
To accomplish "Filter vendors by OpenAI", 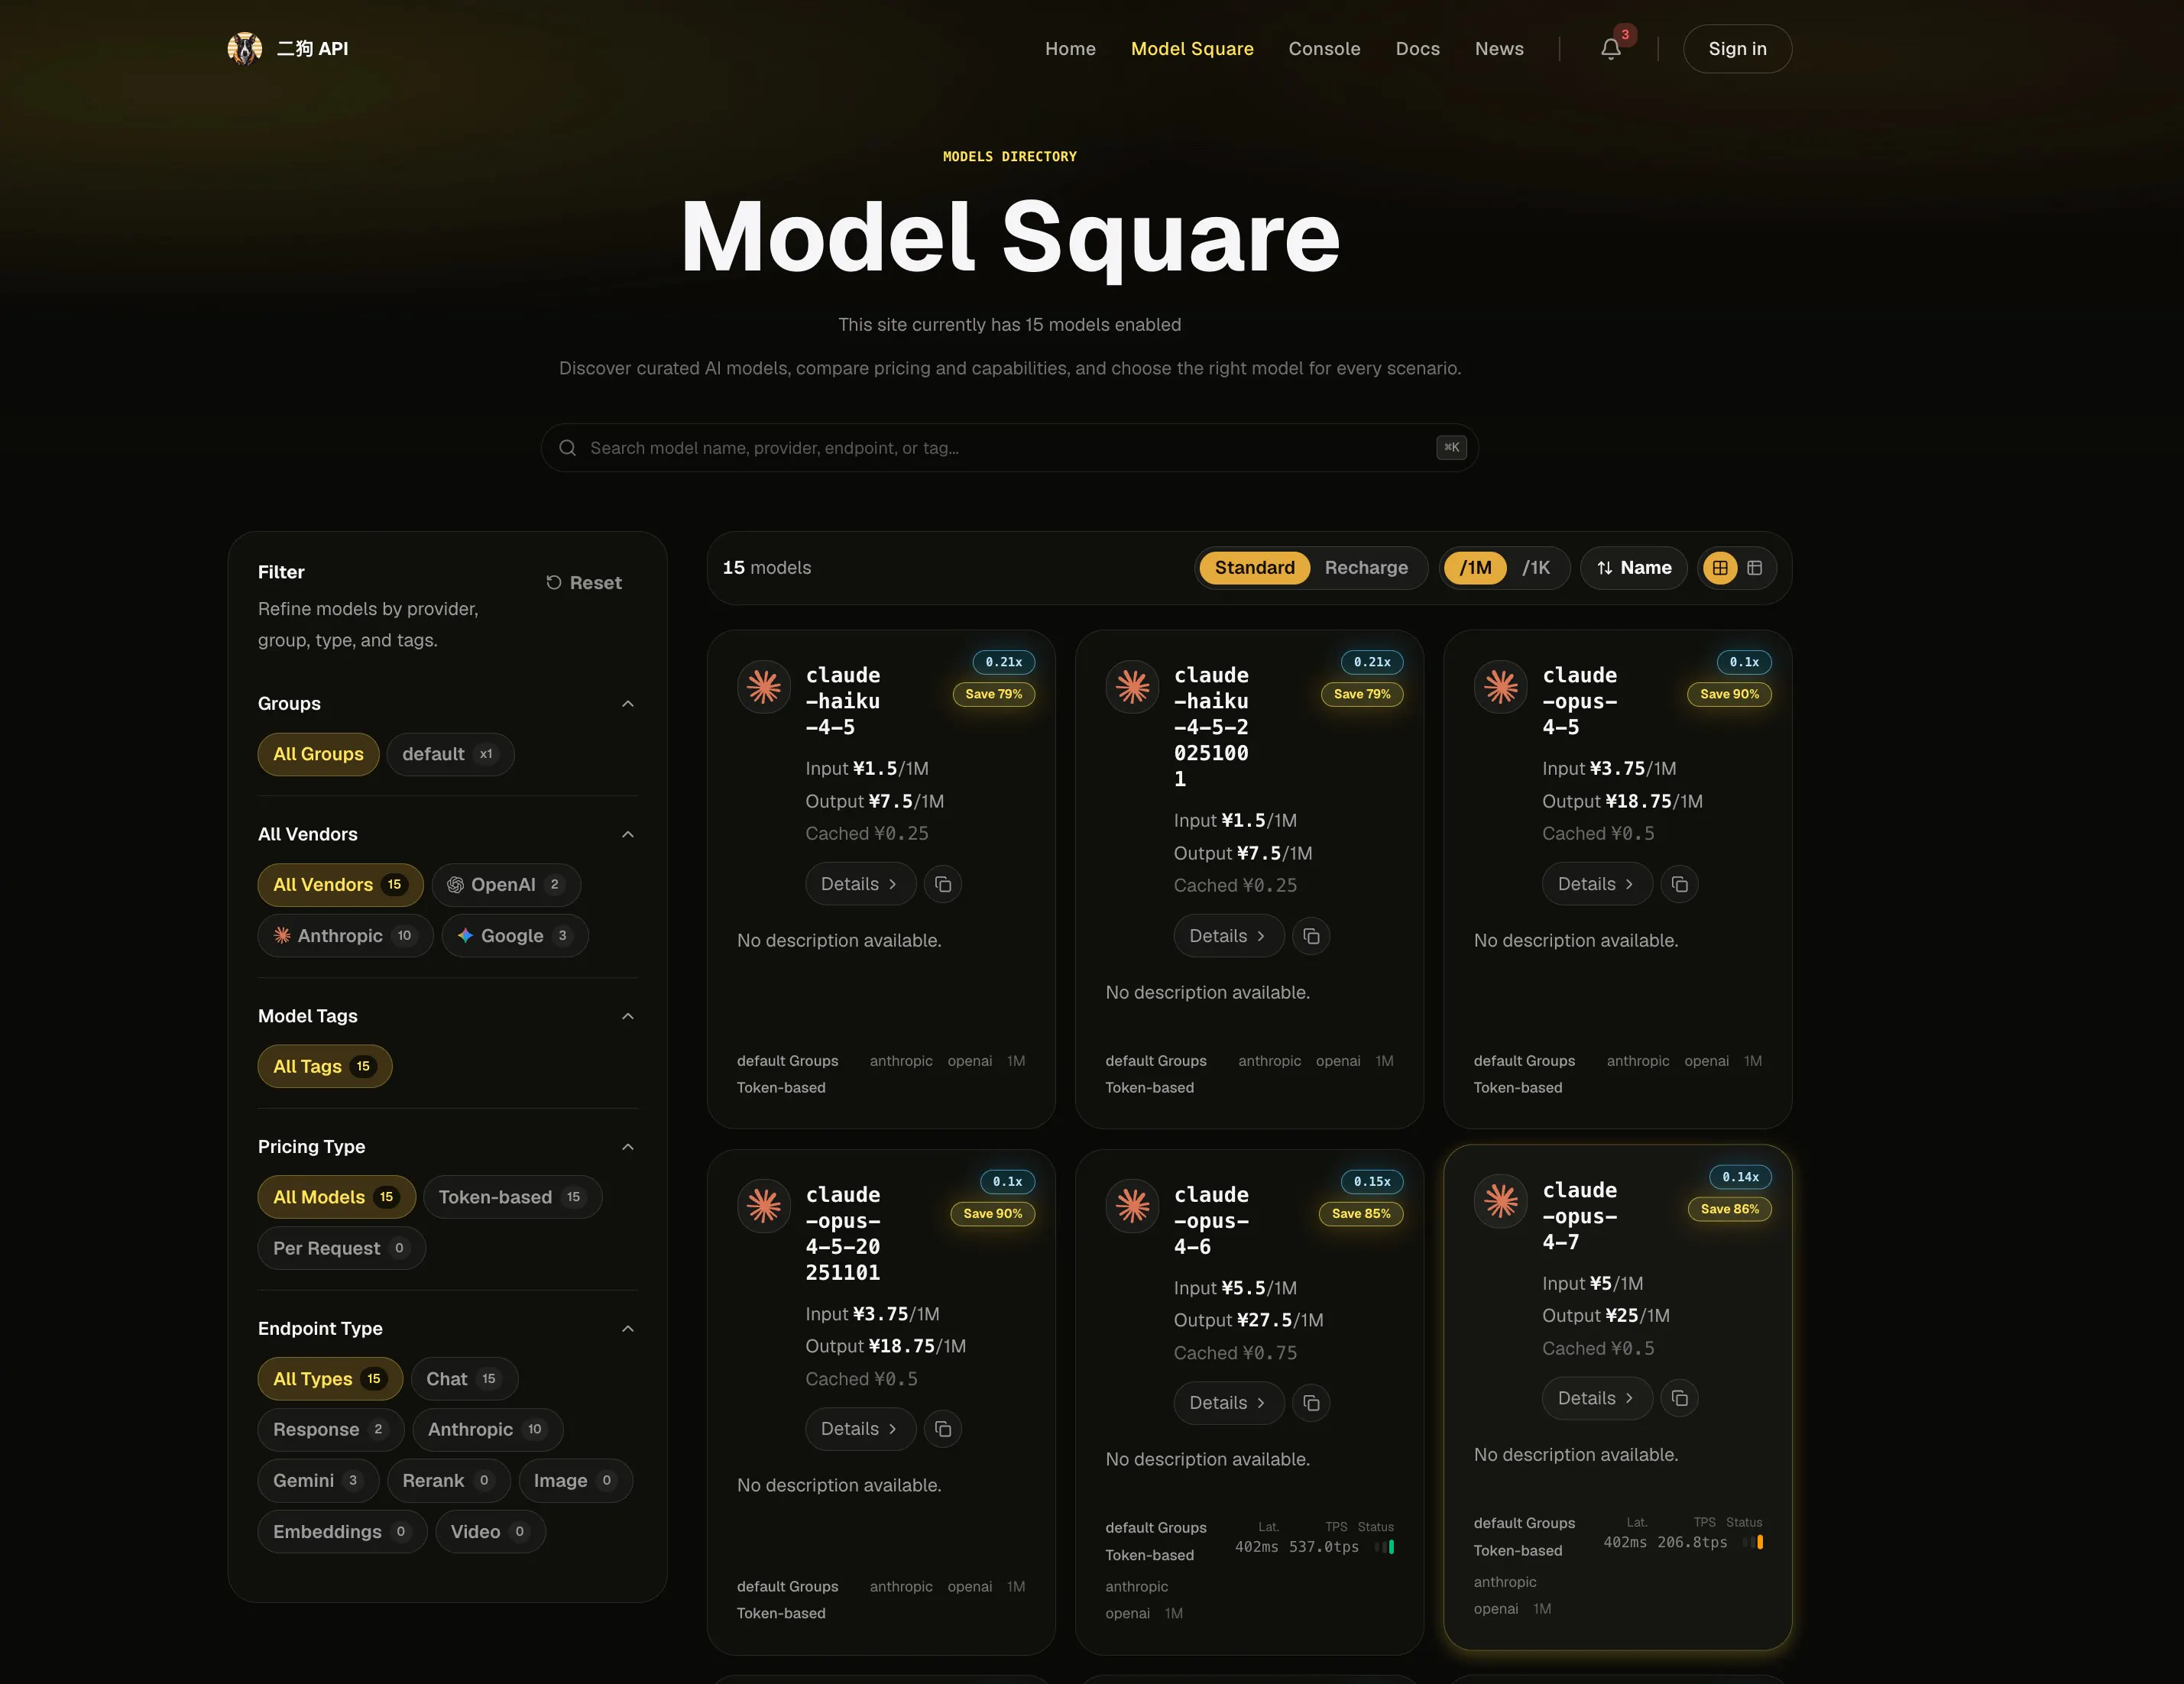I will pyautogui.click(x=506, y=885).
